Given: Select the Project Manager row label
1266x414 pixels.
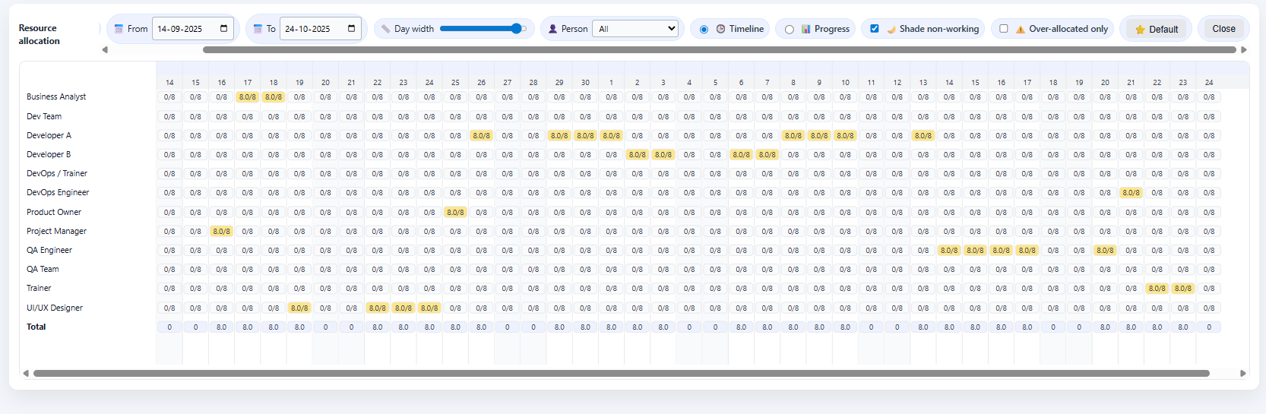Looking at the screenshot, I should point(56,231).
